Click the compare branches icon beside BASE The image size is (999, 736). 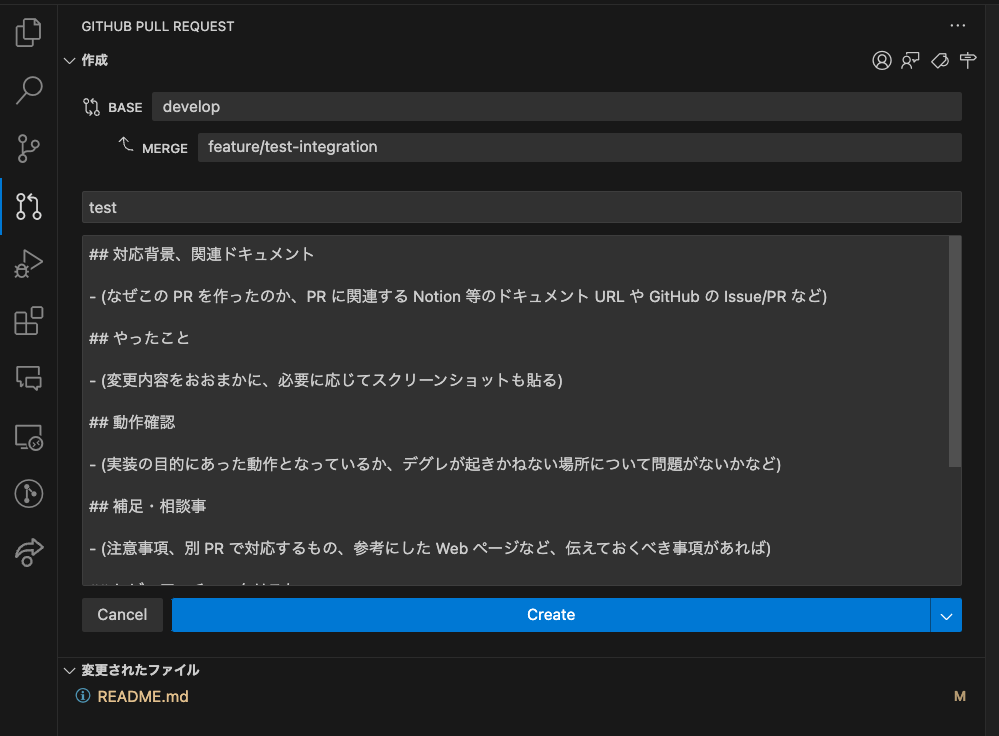coord(91,107)
